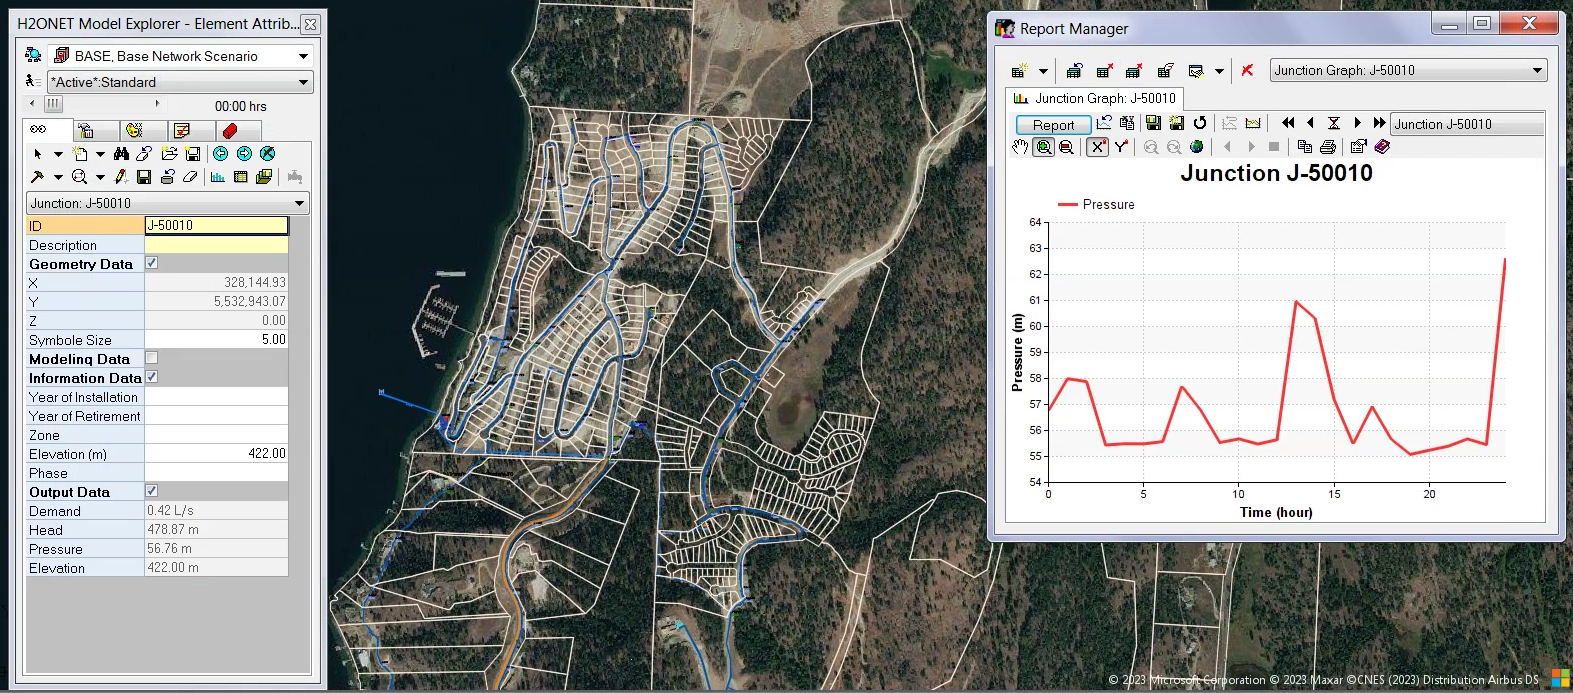Switch to the Junction Graph: J-50010 tab

click(1095, 99)
